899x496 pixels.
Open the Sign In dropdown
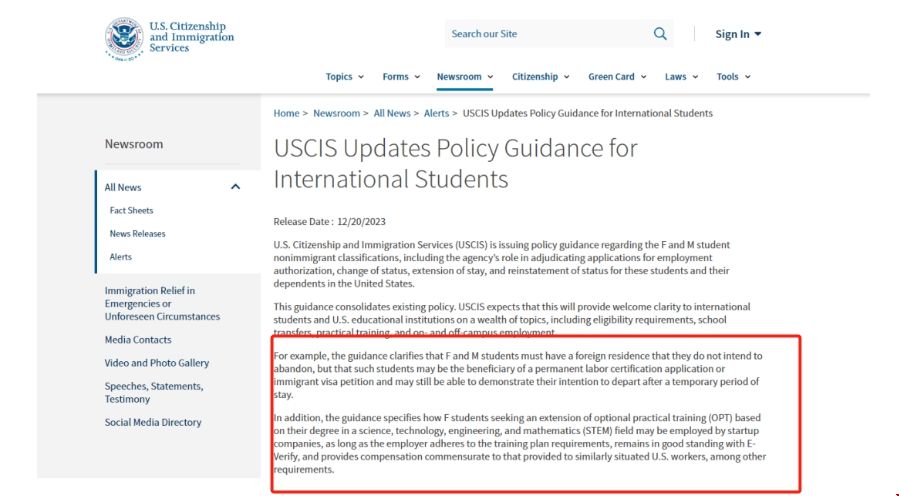click(x=738, y=34)
